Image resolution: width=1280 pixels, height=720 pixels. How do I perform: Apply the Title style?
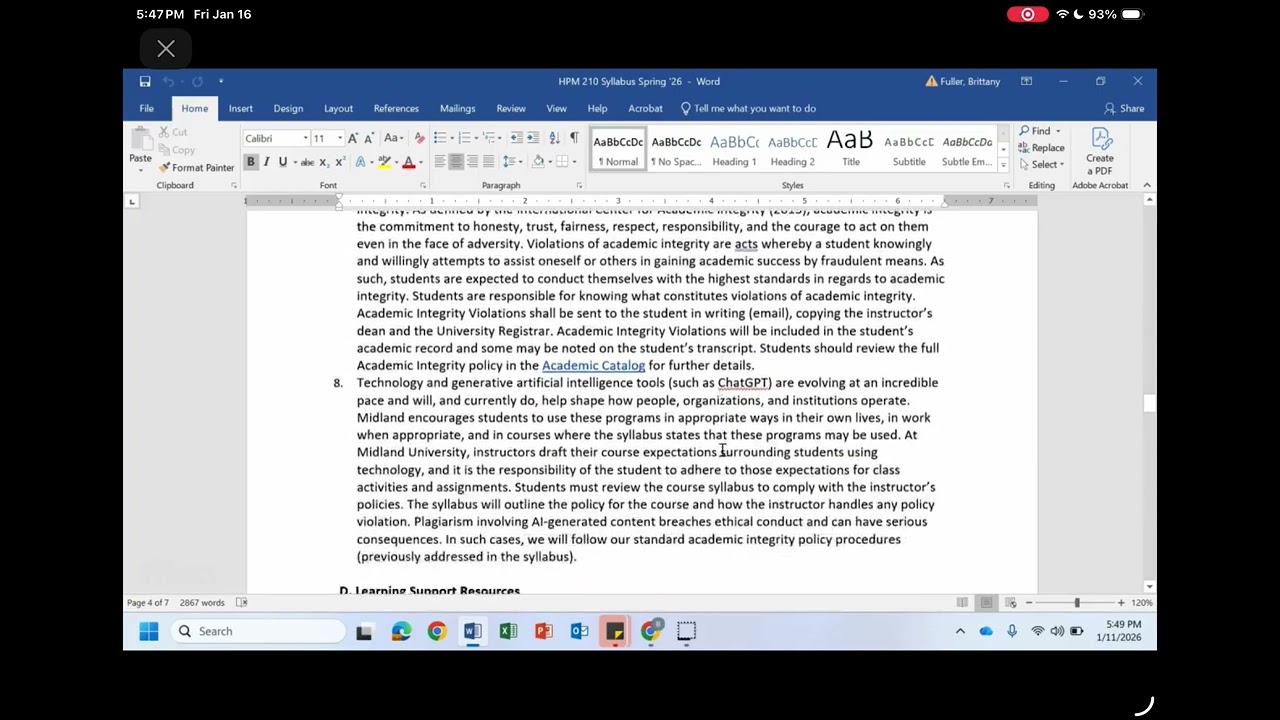pos(850,150)
